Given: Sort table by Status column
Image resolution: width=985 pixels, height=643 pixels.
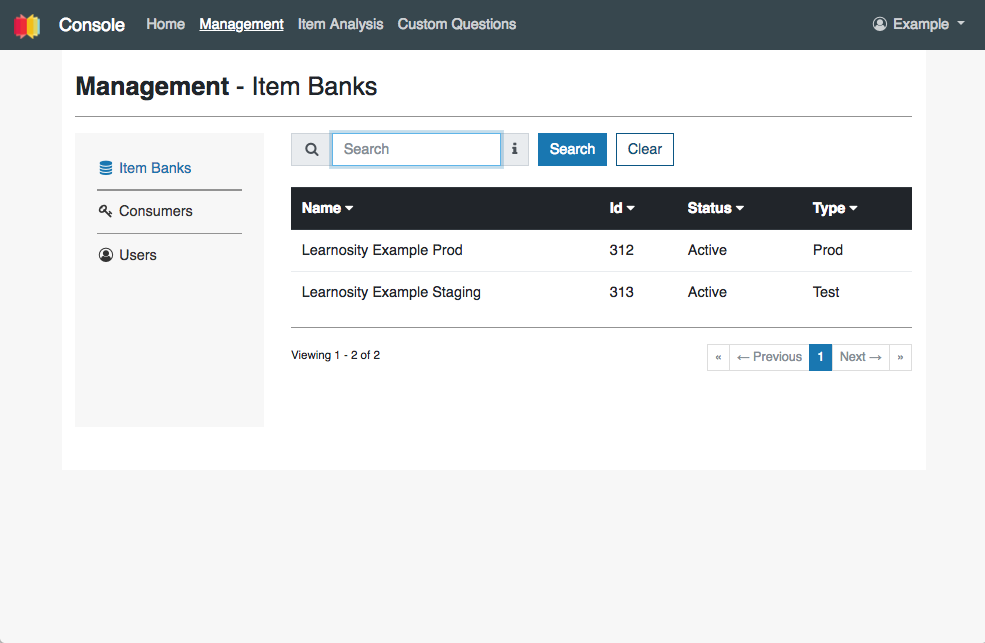Looking at the screenshot, I should (x=716, y=208).
